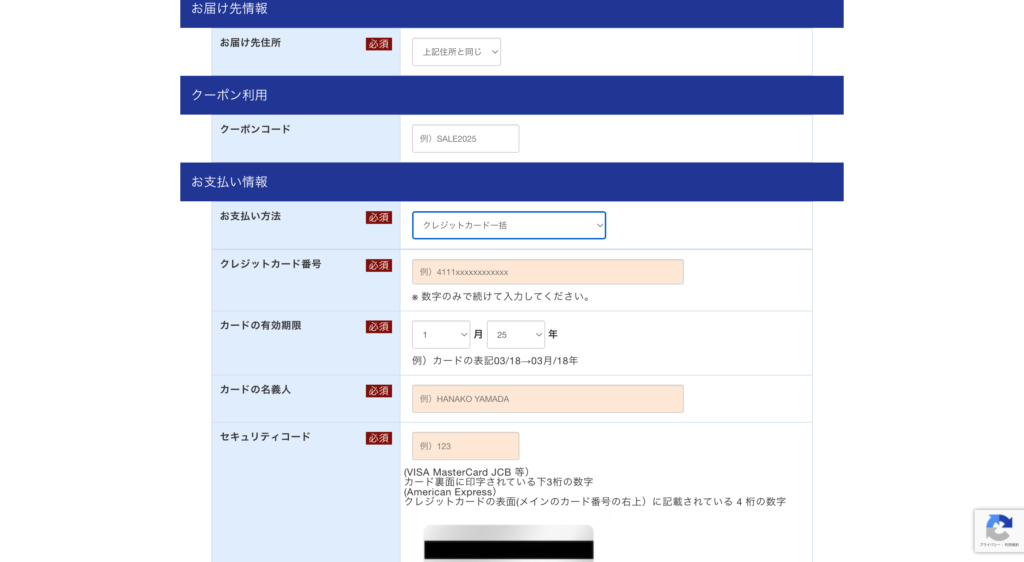
Task: Select the セキュリティコード input box
Action: point(465,446)
